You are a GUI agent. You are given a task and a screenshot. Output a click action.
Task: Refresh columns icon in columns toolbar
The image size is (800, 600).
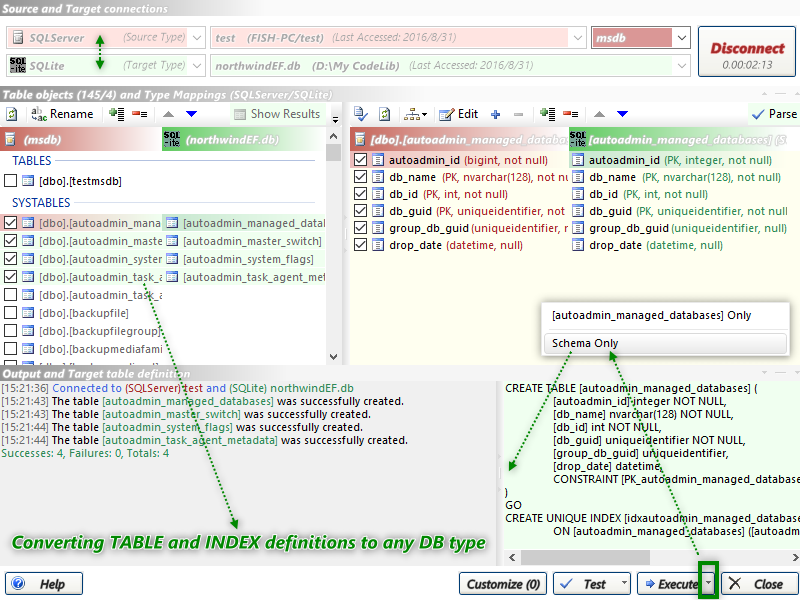(x=385, y=114)
